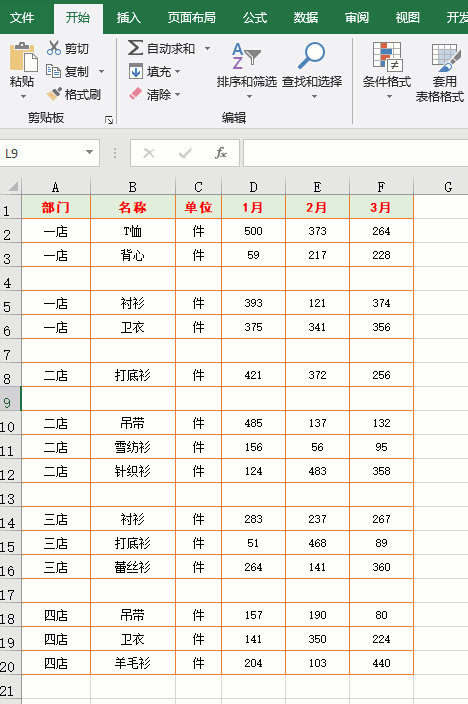Switch to the View (视图) tab

408,18
